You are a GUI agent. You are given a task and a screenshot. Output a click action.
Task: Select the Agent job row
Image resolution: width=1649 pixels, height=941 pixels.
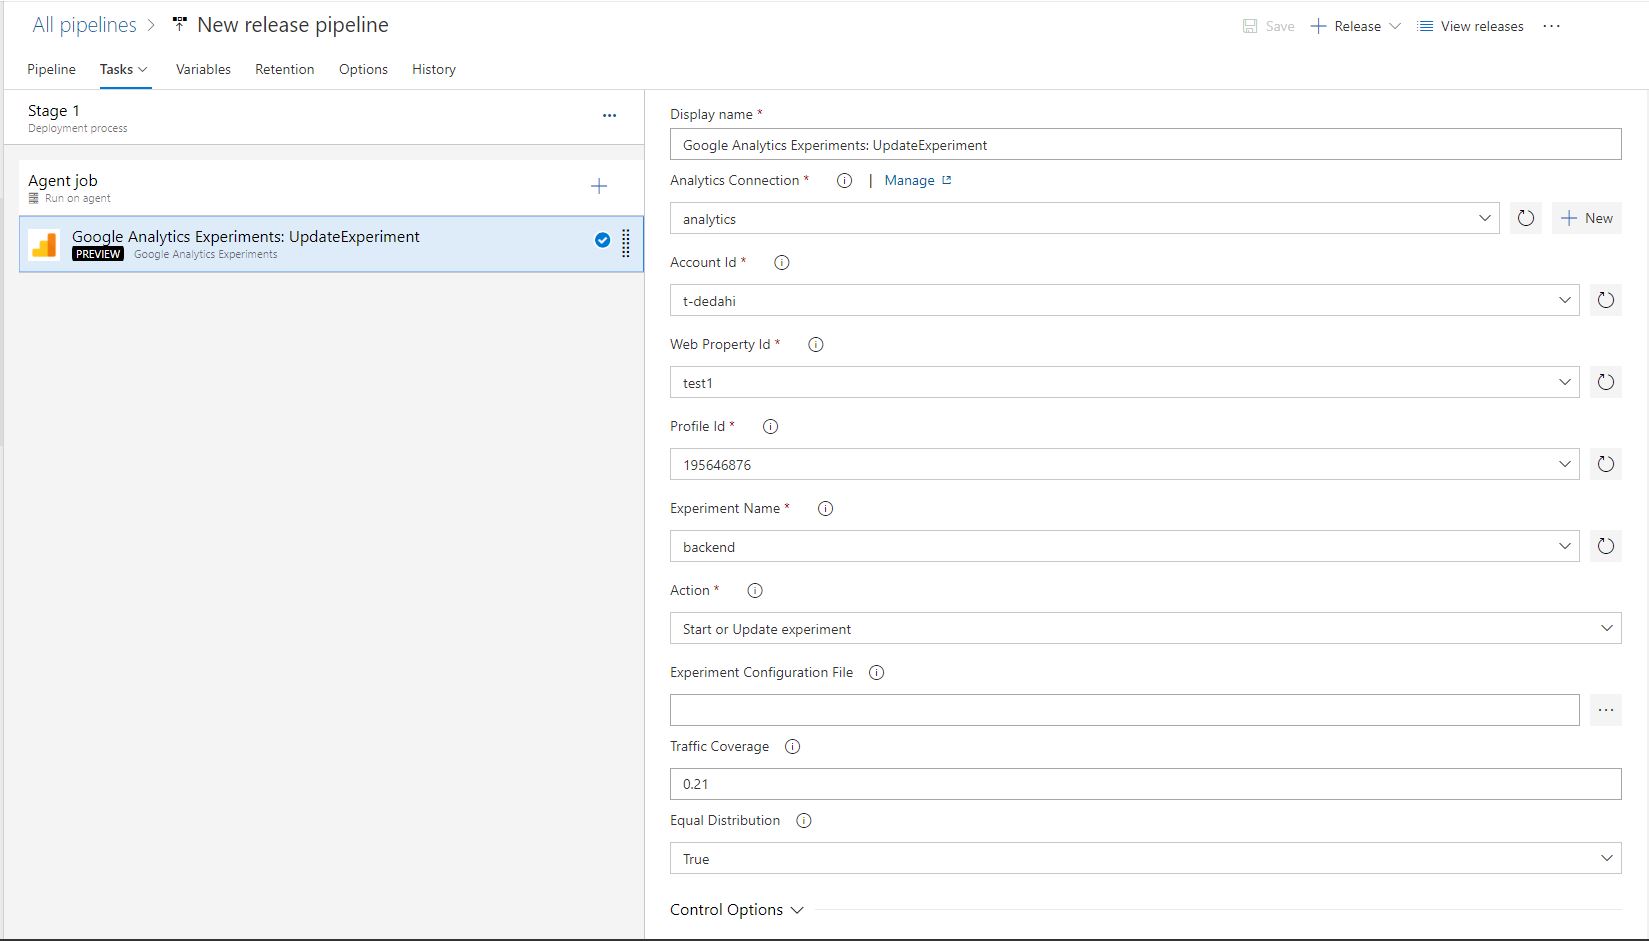tap(331, 187)
